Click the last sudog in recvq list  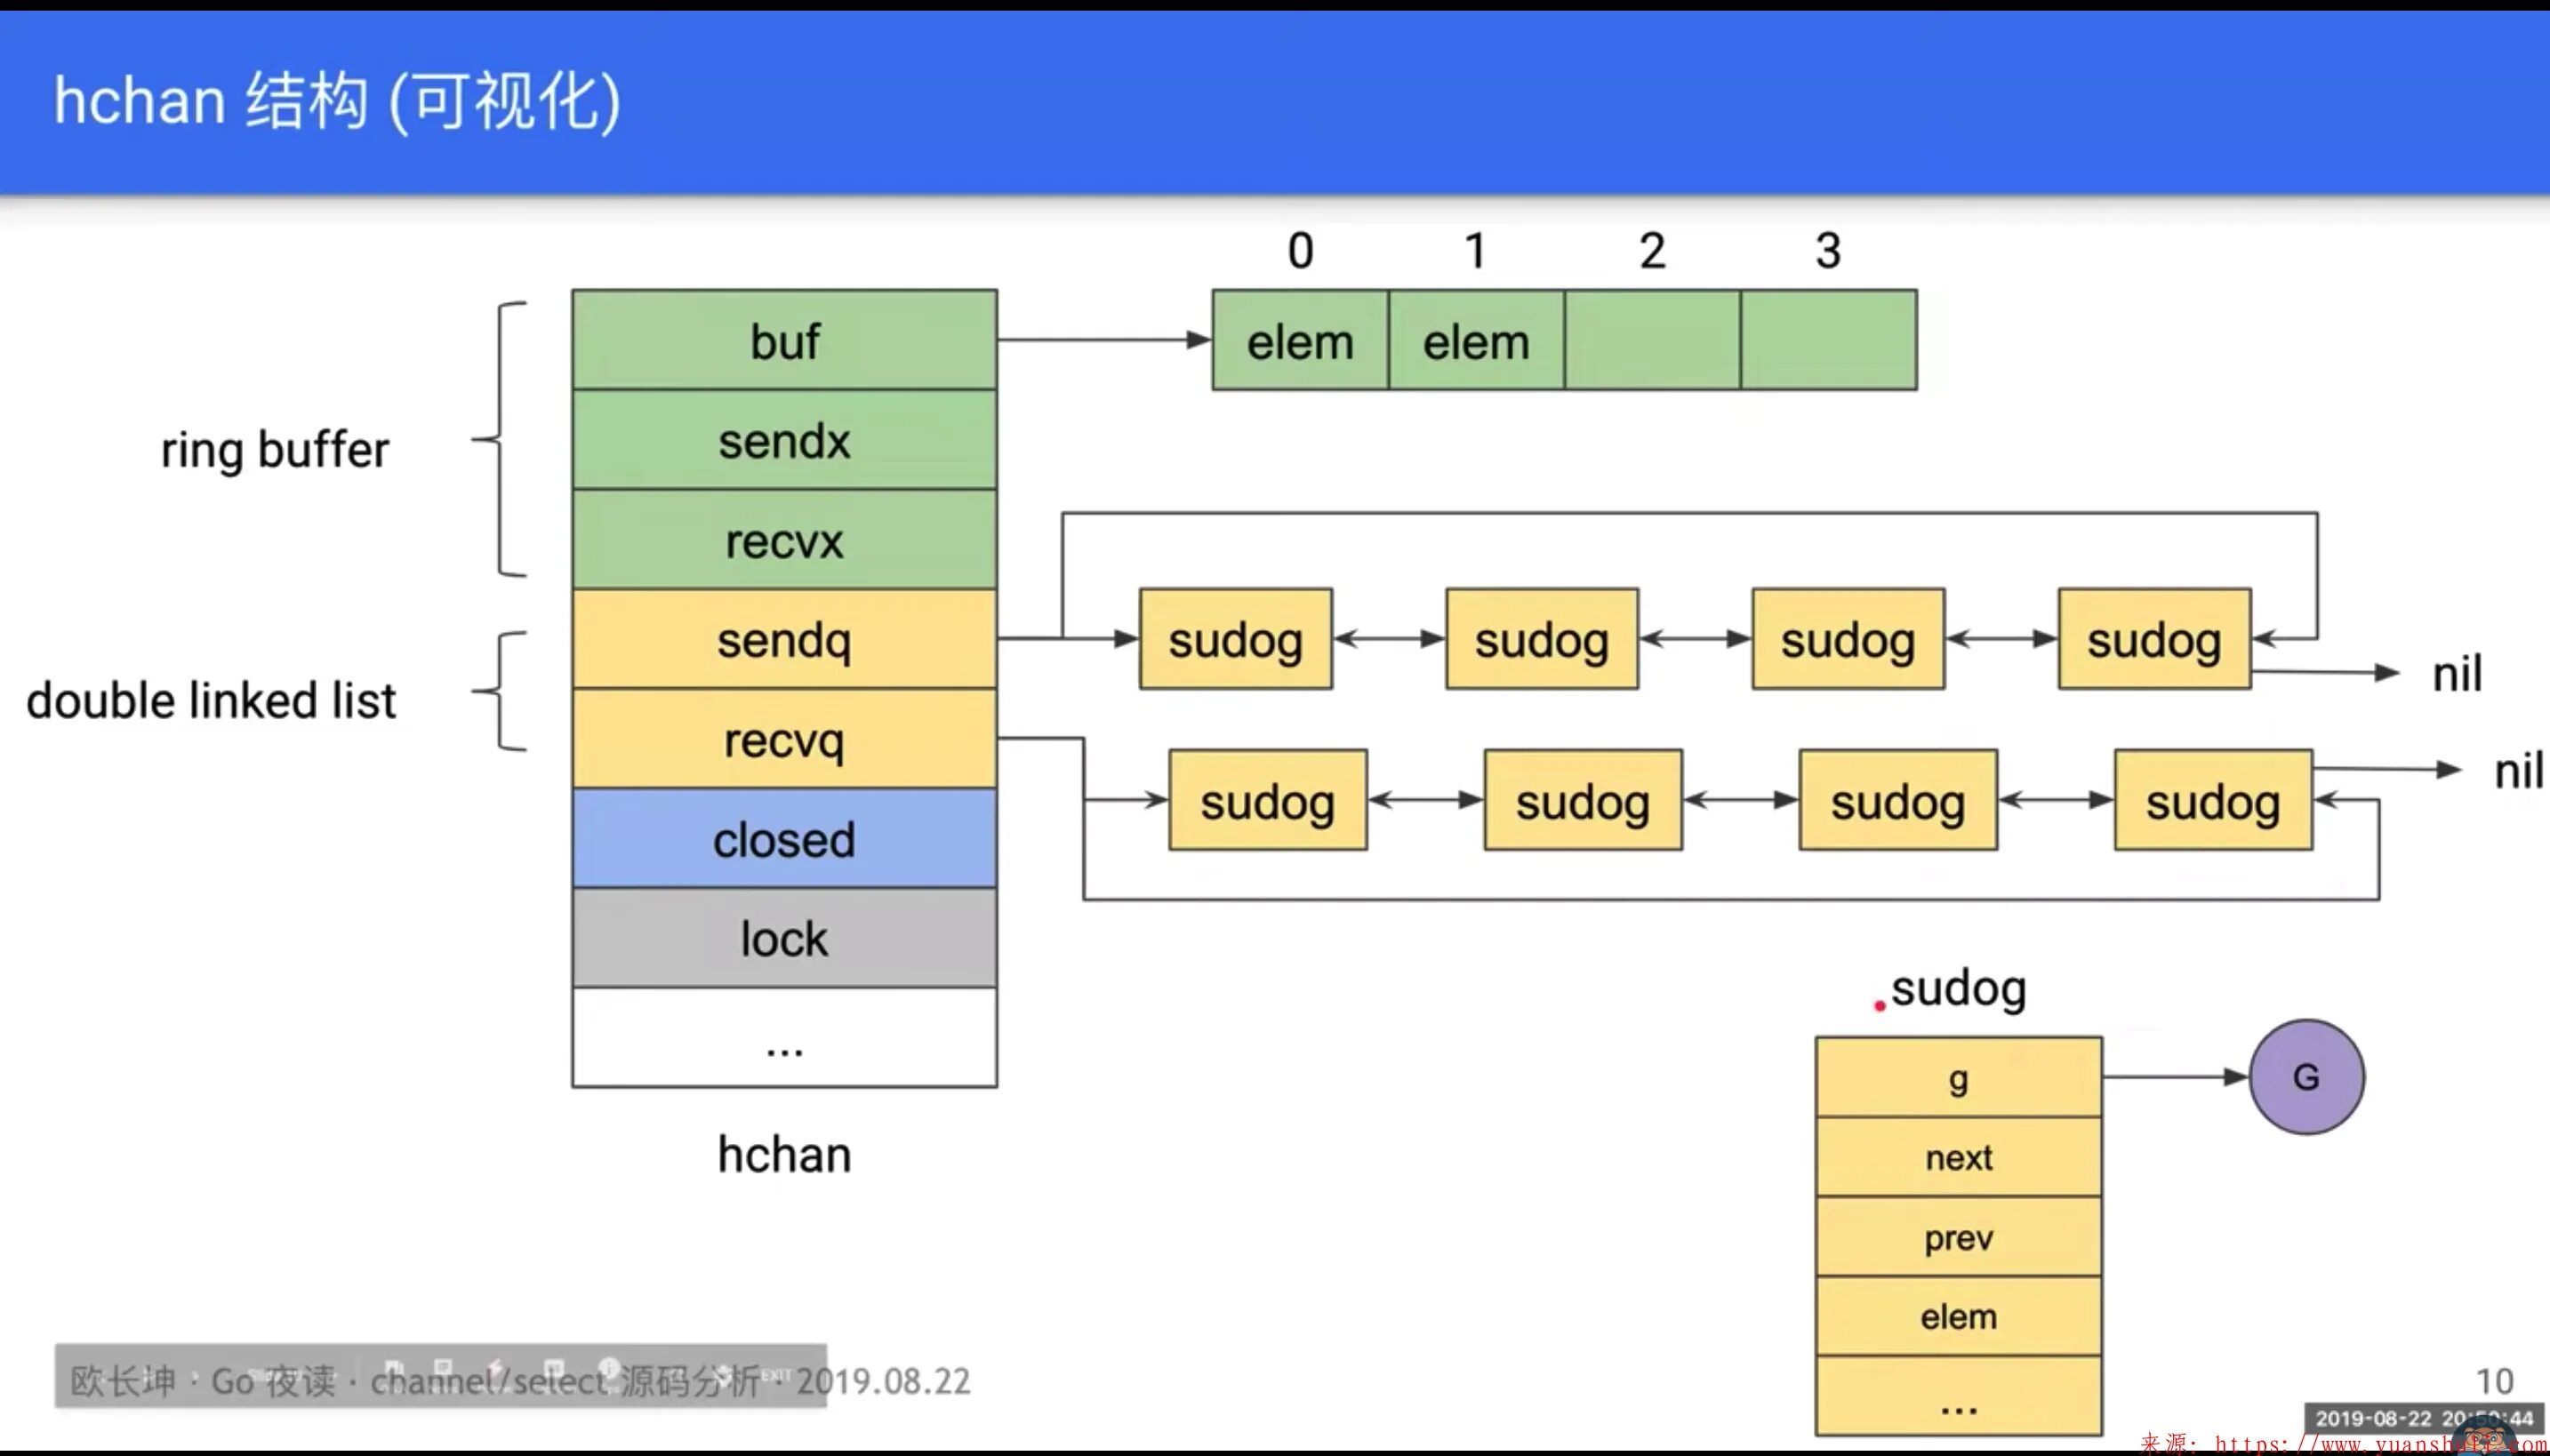[2212, 801]
